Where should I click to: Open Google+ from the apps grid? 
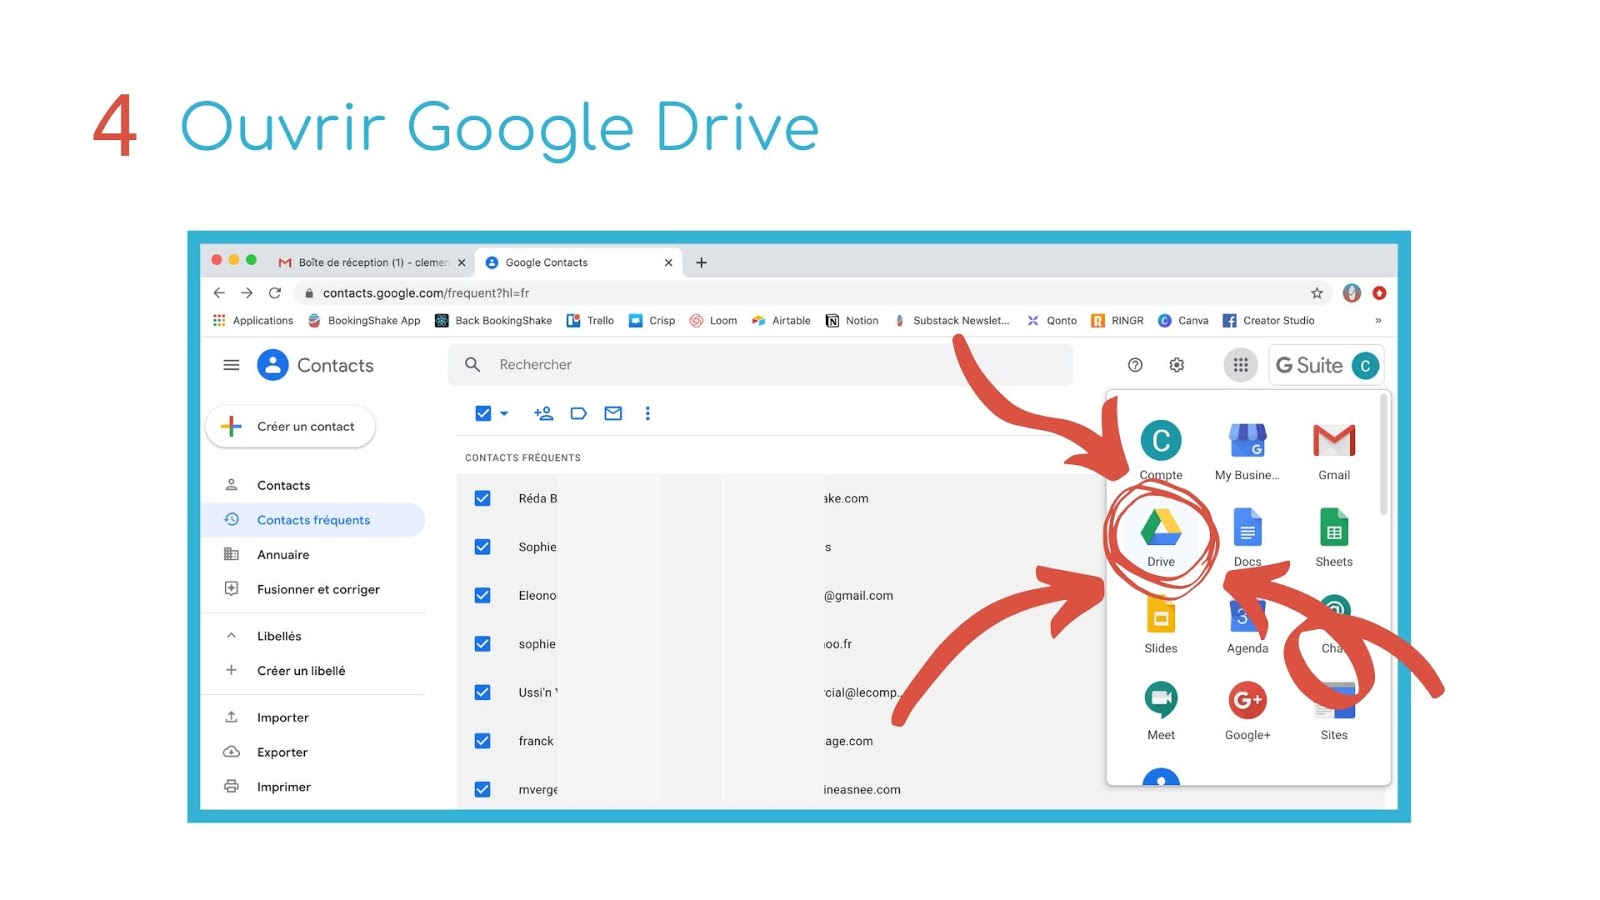click(1247, 711)
